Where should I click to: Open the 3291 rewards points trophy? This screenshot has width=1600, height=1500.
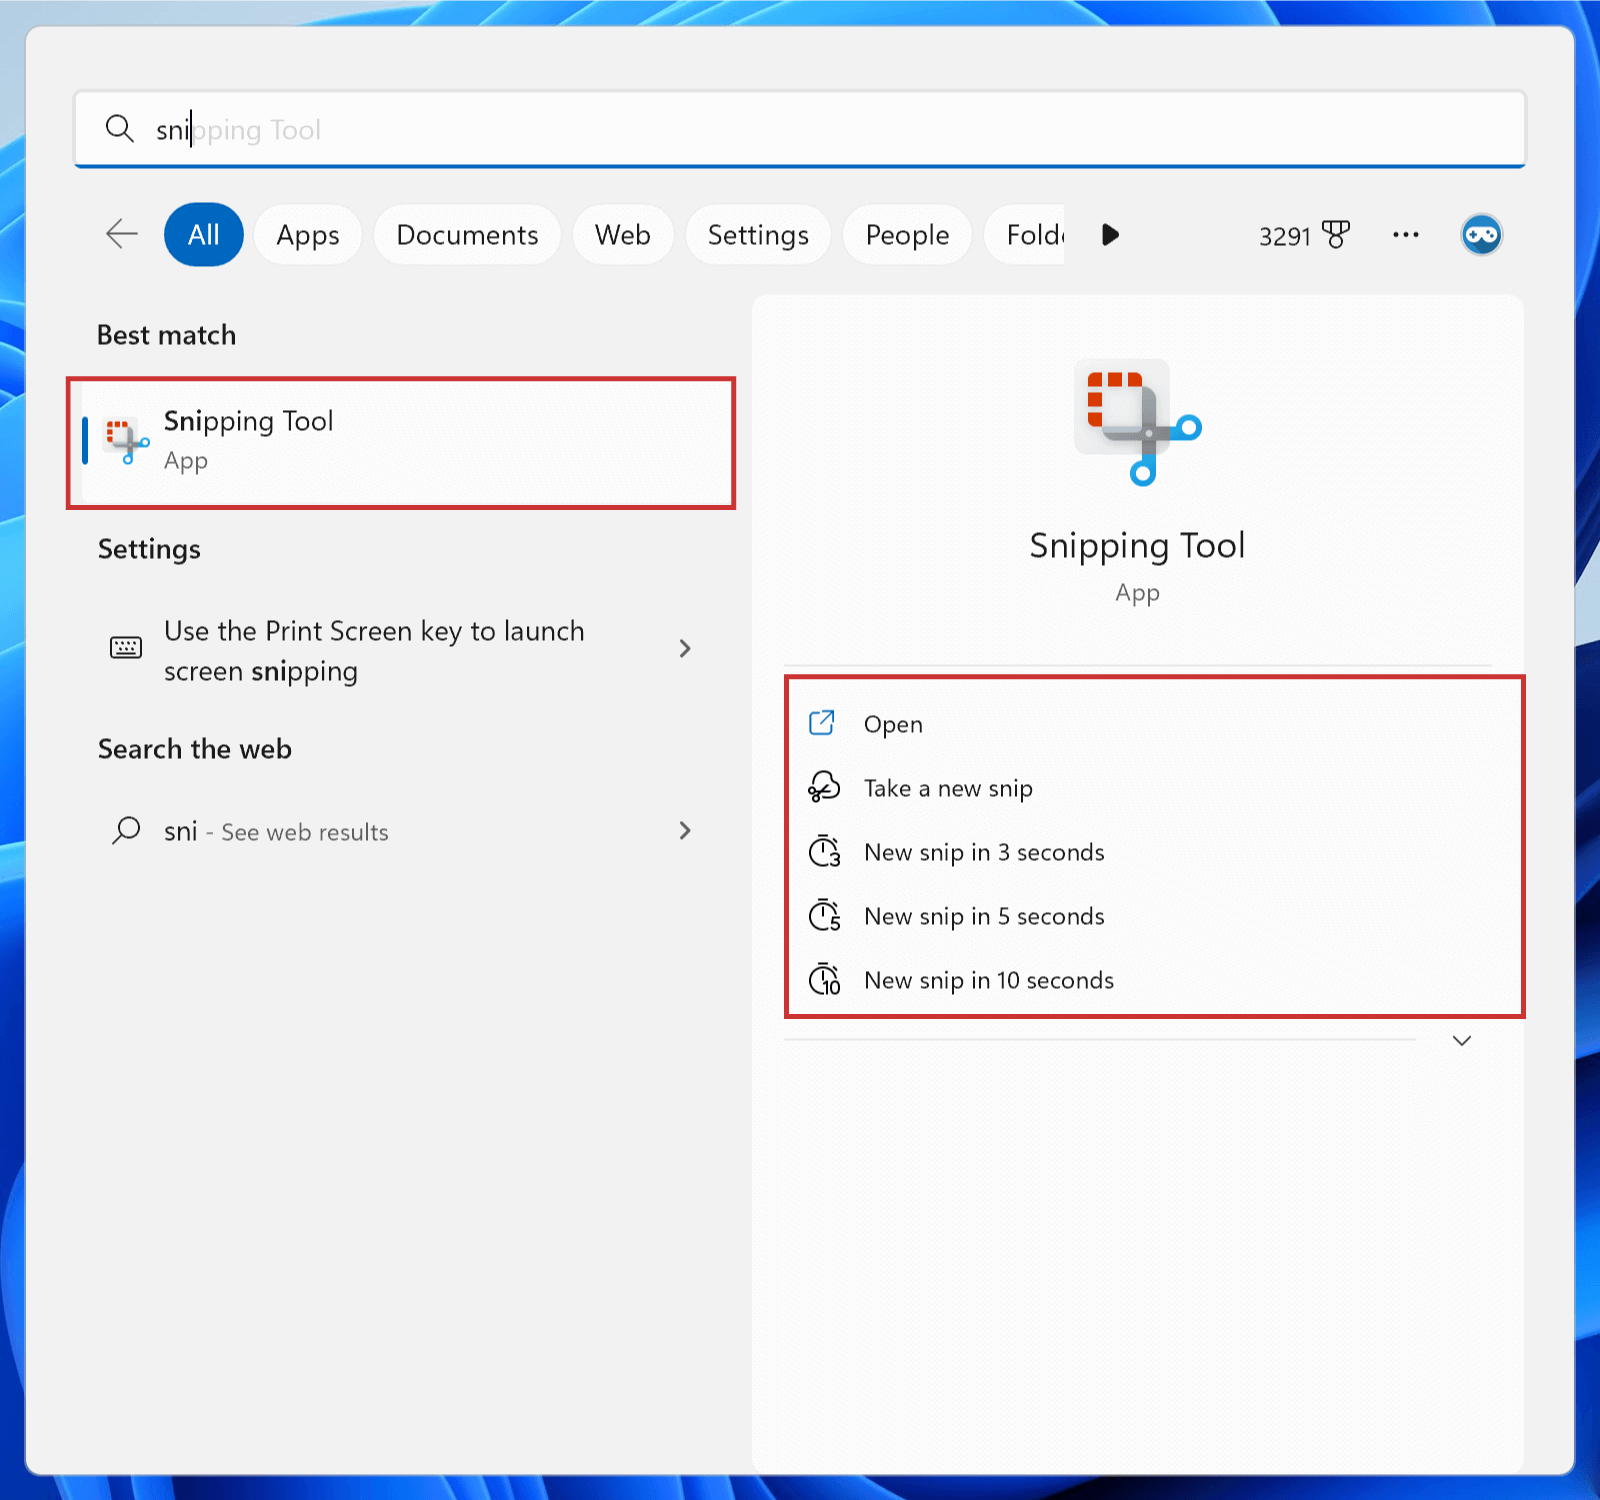(1304, 235)
